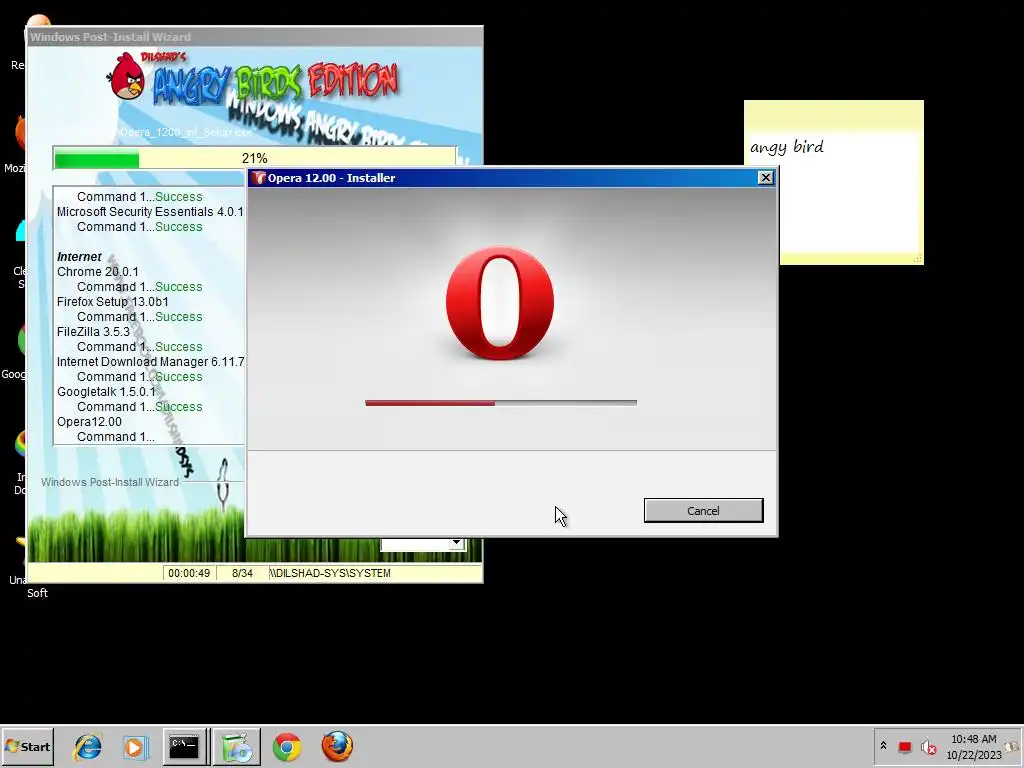The height and width of the screenshot is (768, 1024).
Task: Select the Chrome 20.0.1 entry in the install list
Action: 97,272
